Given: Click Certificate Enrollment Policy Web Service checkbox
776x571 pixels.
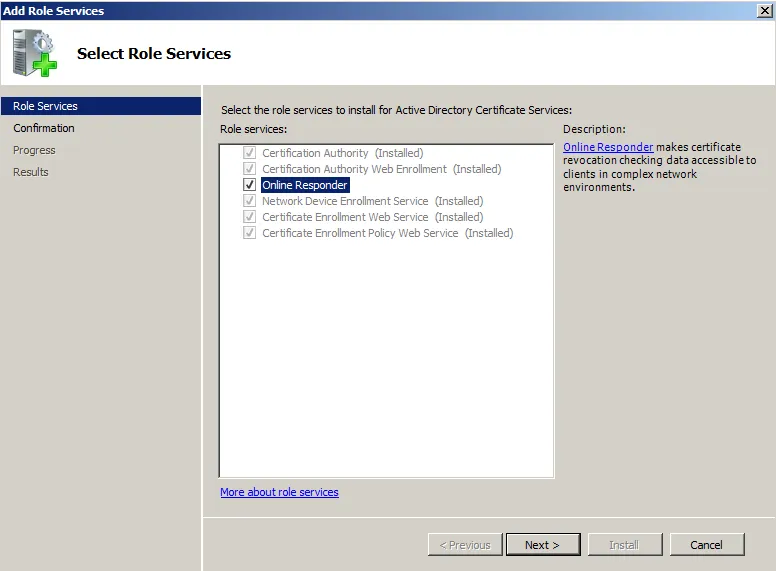Looking at the screenshot, I should click(250, 233).
